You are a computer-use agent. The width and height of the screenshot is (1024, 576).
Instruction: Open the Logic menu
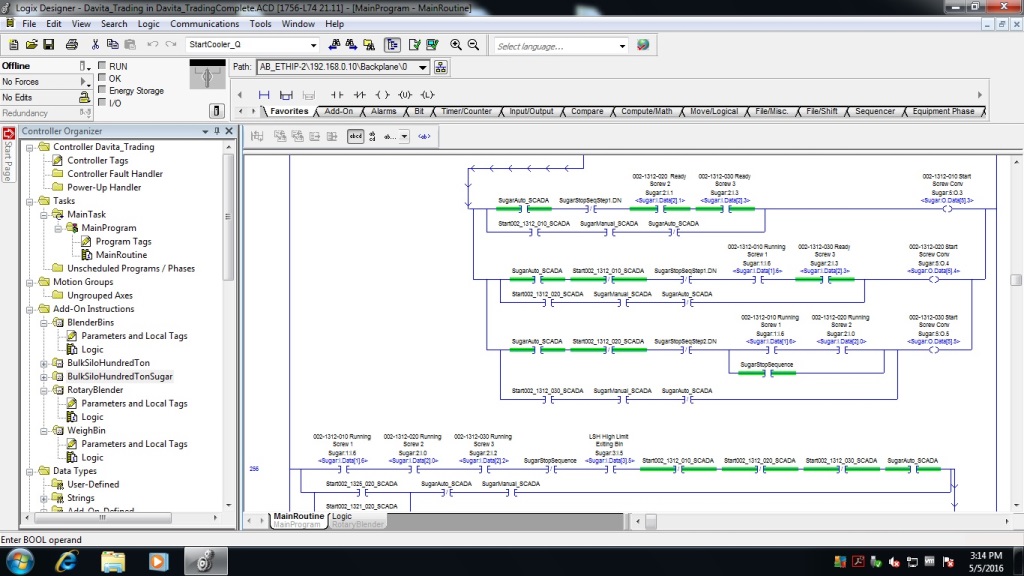tap(148, 24)
